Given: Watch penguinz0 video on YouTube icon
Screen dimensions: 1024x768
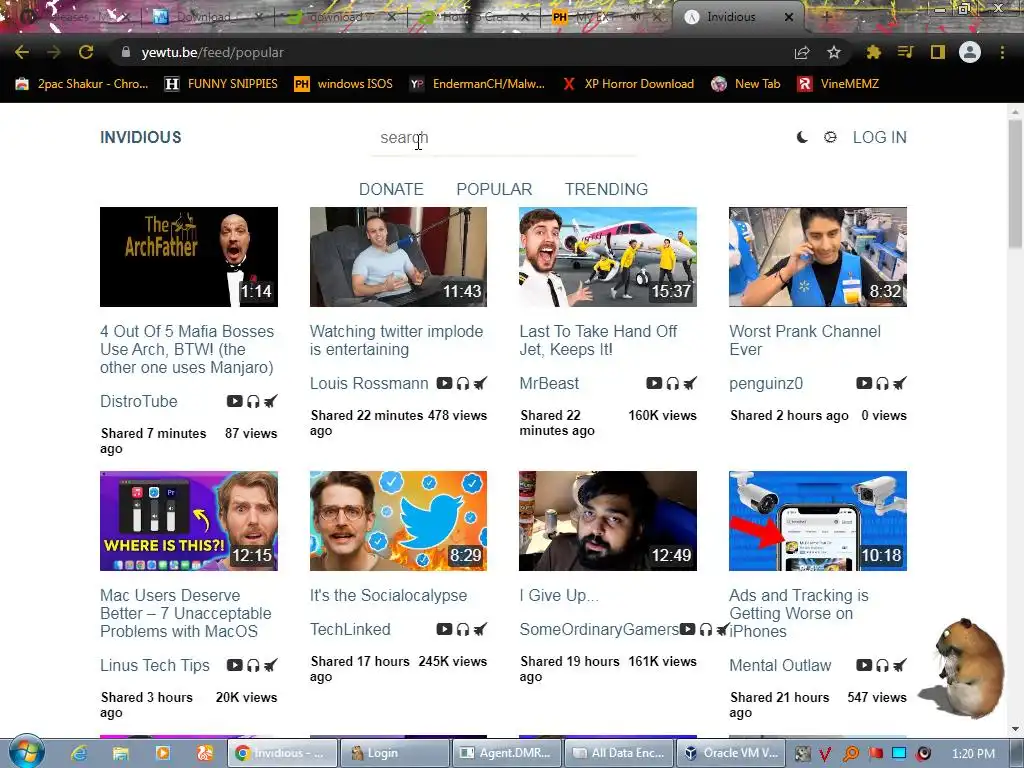Looking at the screenshot, I should (864, 383).
